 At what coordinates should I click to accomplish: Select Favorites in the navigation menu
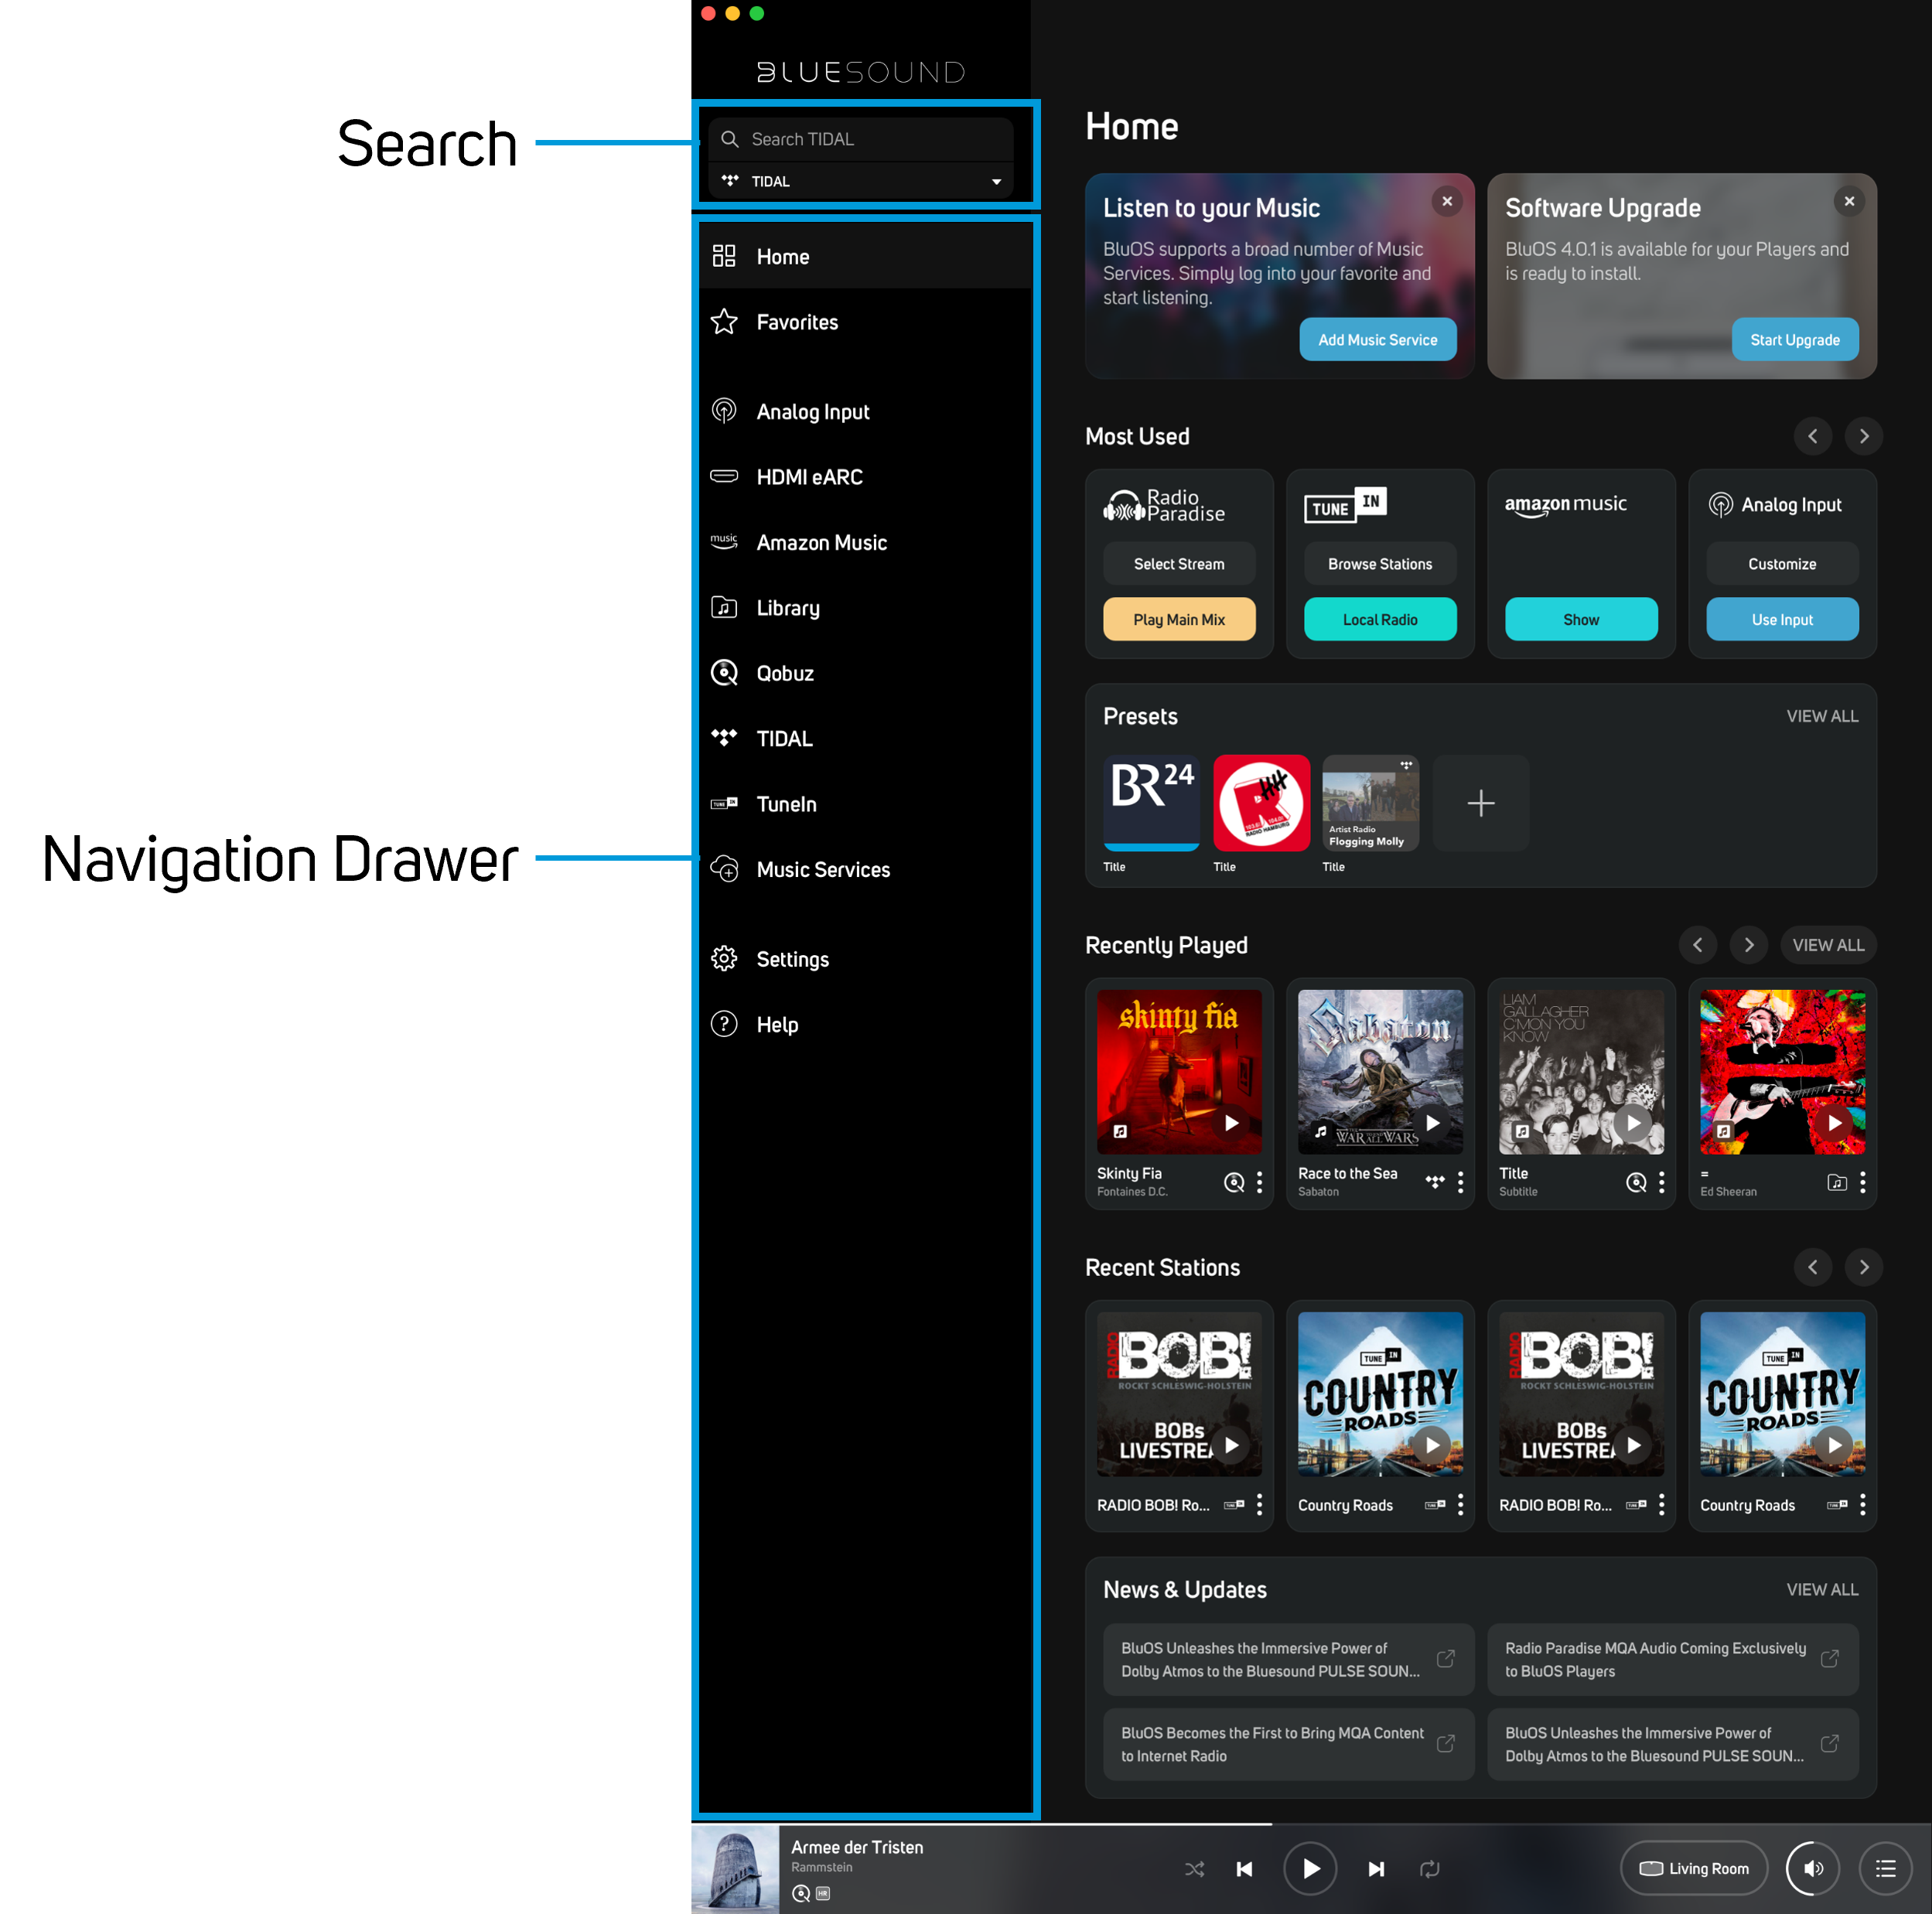[797, 322]
